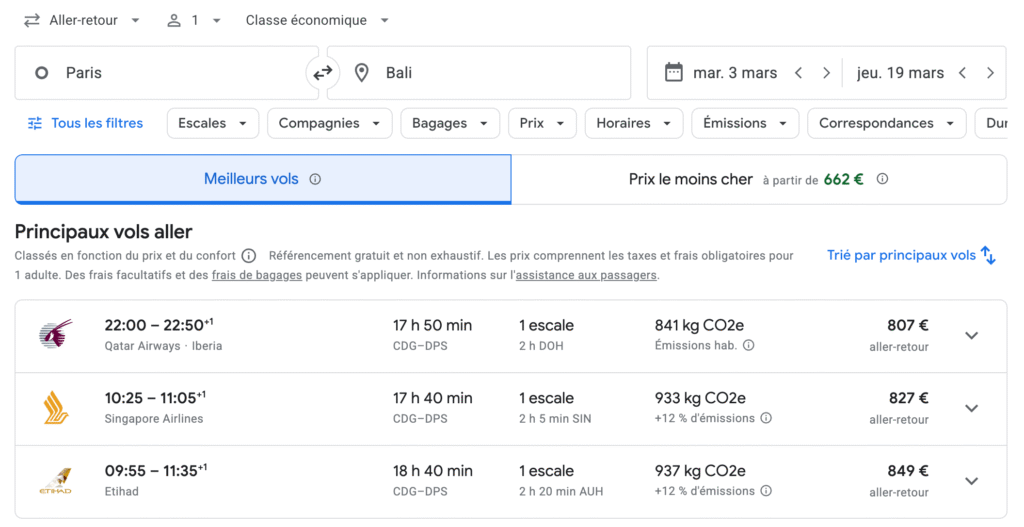Image resolution: width=1024 pixels, height=527 pixels.
Task: Click emissions info icon for Singapore Airlines flight
Action: tap(766, 418)
